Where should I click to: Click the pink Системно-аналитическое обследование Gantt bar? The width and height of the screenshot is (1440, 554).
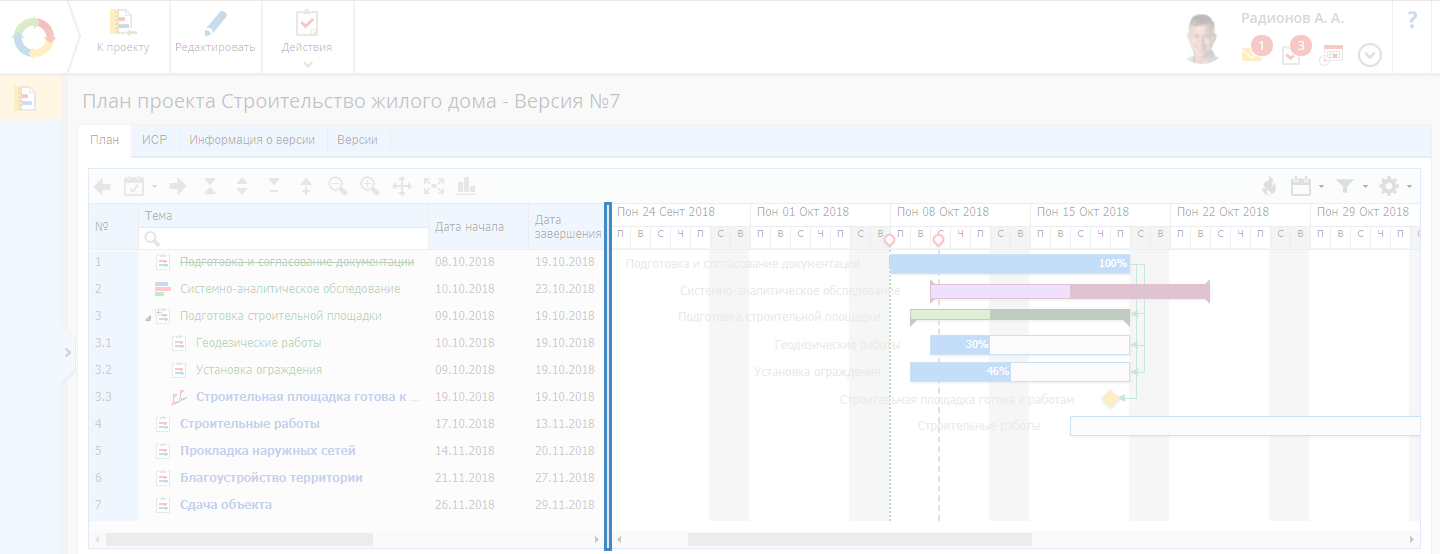click(x=1069, y=291)
